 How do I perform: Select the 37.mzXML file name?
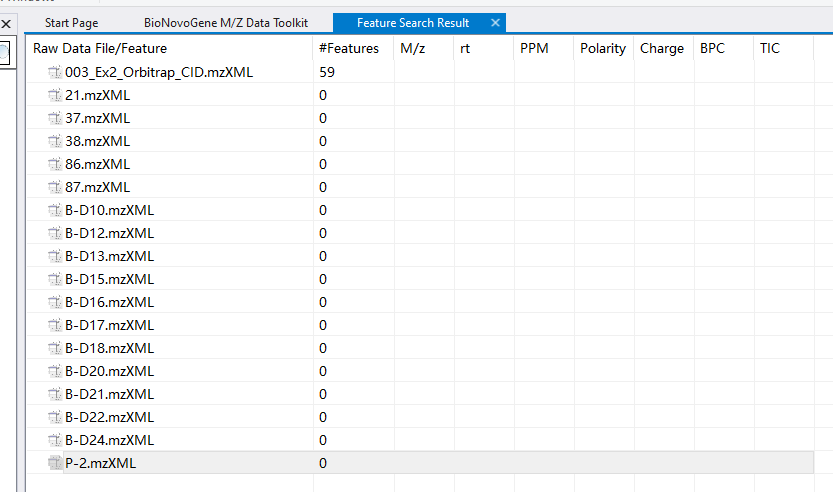tap(97, 118)
